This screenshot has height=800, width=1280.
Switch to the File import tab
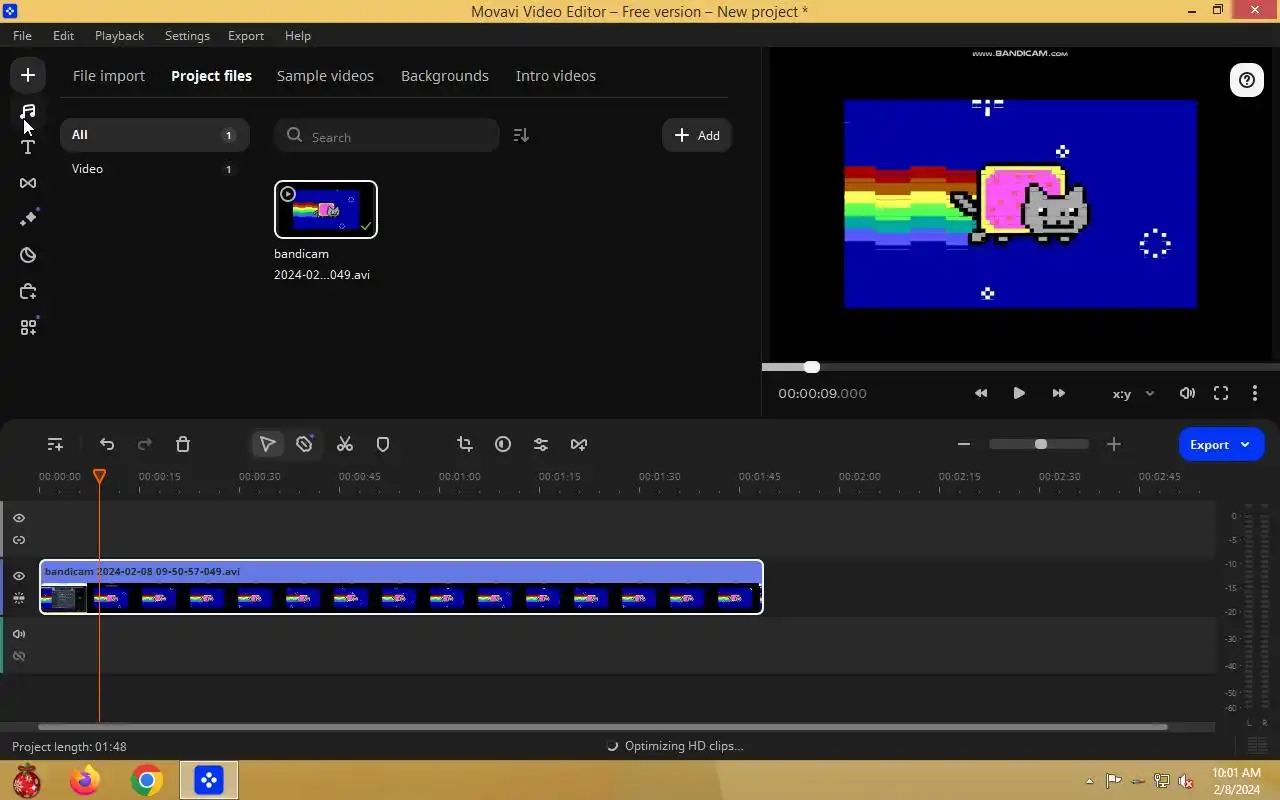109,76
